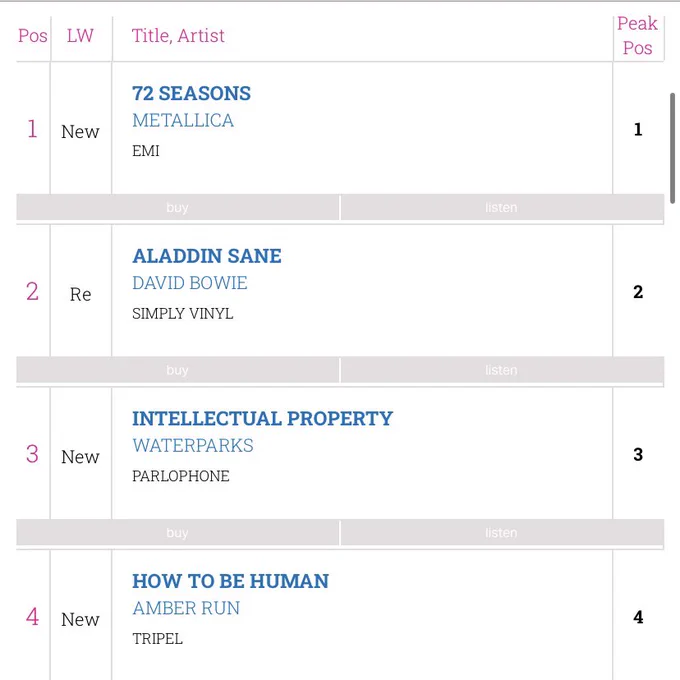Click listen button under Aladdin Sane
This screenshot has width=680, height=680.
click(x=502, y=370)
